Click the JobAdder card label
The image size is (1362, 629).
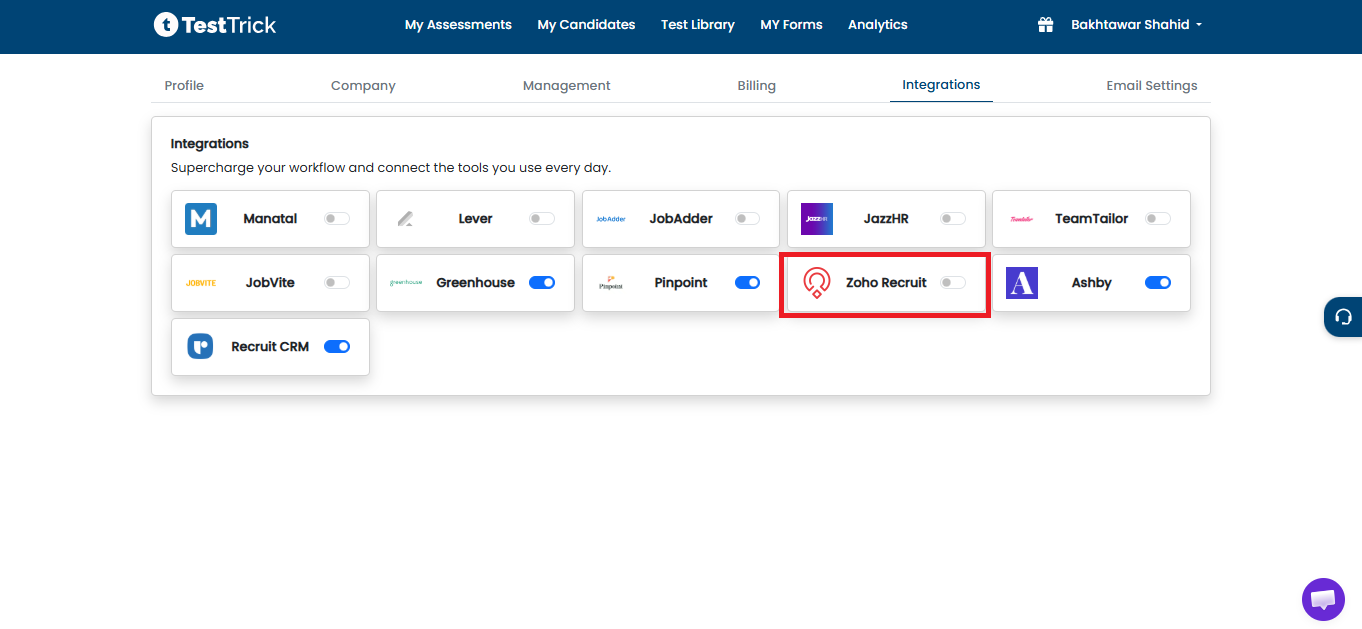tap(681, 219)
